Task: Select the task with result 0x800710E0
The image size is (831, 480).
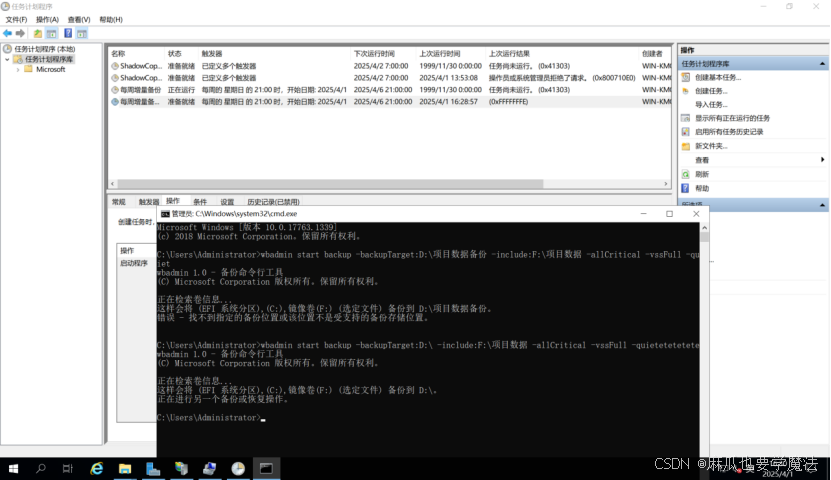Action: click(x=390, y=78)
